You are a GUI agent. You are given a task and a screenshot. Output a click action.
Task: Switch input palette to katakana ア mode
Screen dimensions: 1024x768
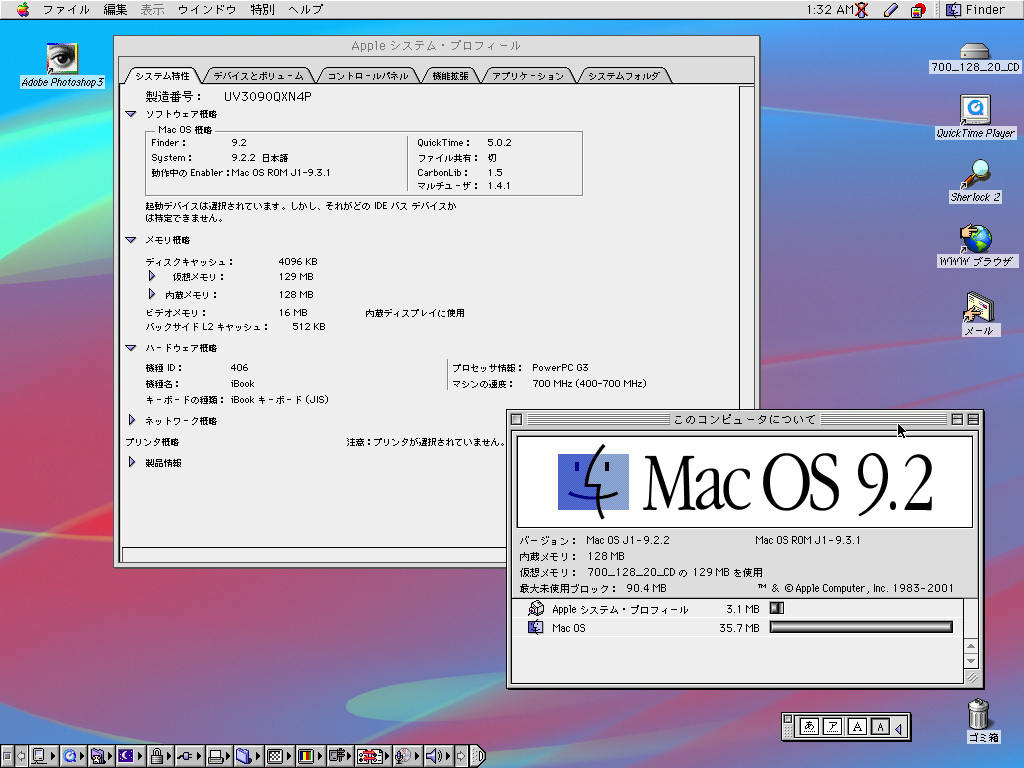[x=832, y=726]
